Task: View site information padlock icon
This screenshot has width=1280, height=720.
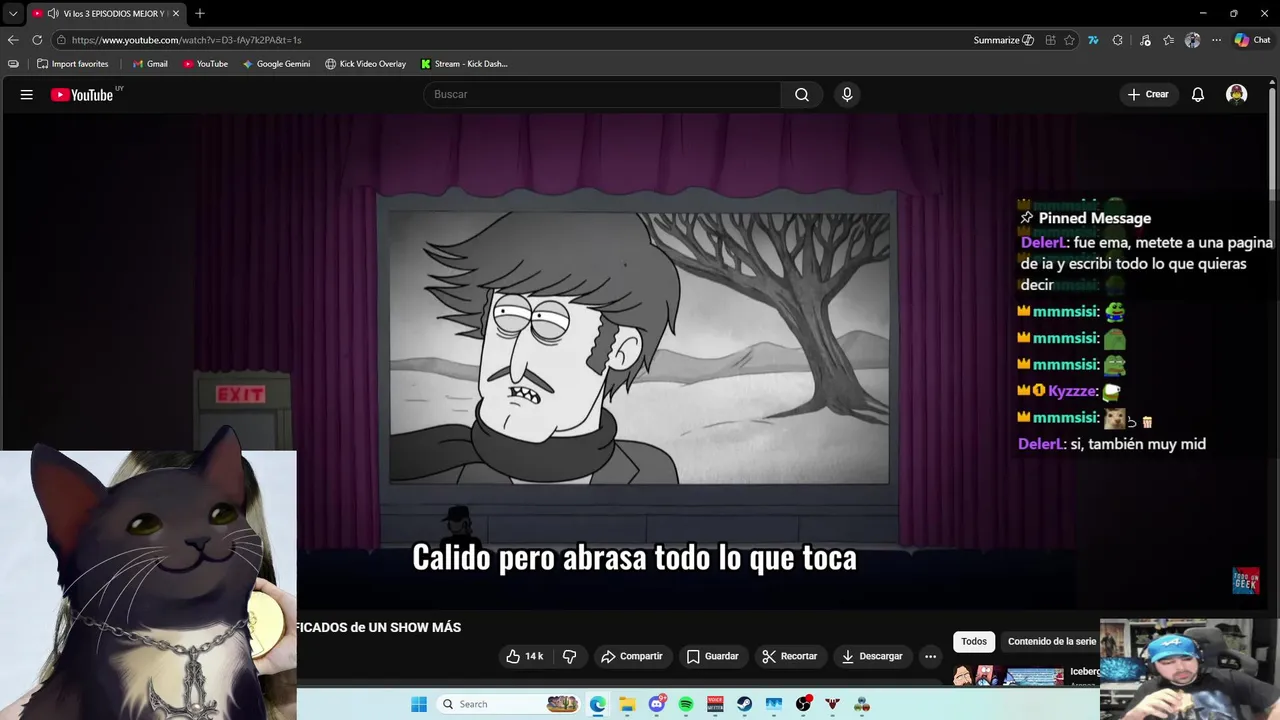Action: coord(61,40)
